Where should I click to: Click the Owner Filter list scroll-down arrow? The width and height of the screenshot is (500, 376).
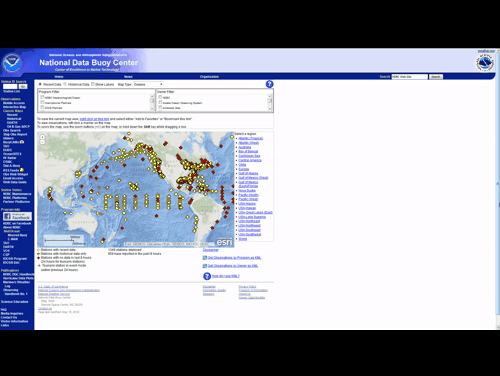(x=270, y=109)
